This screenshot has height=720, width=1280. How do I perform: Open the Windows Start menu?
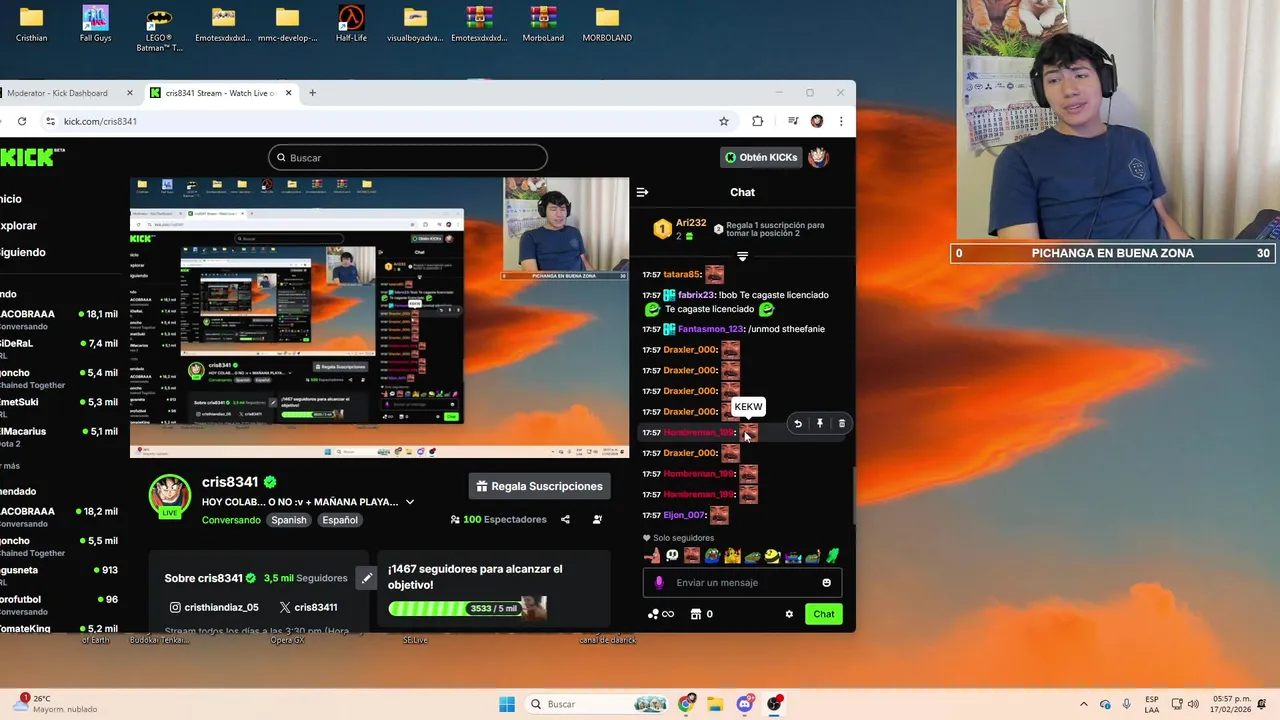coord(507,704)
